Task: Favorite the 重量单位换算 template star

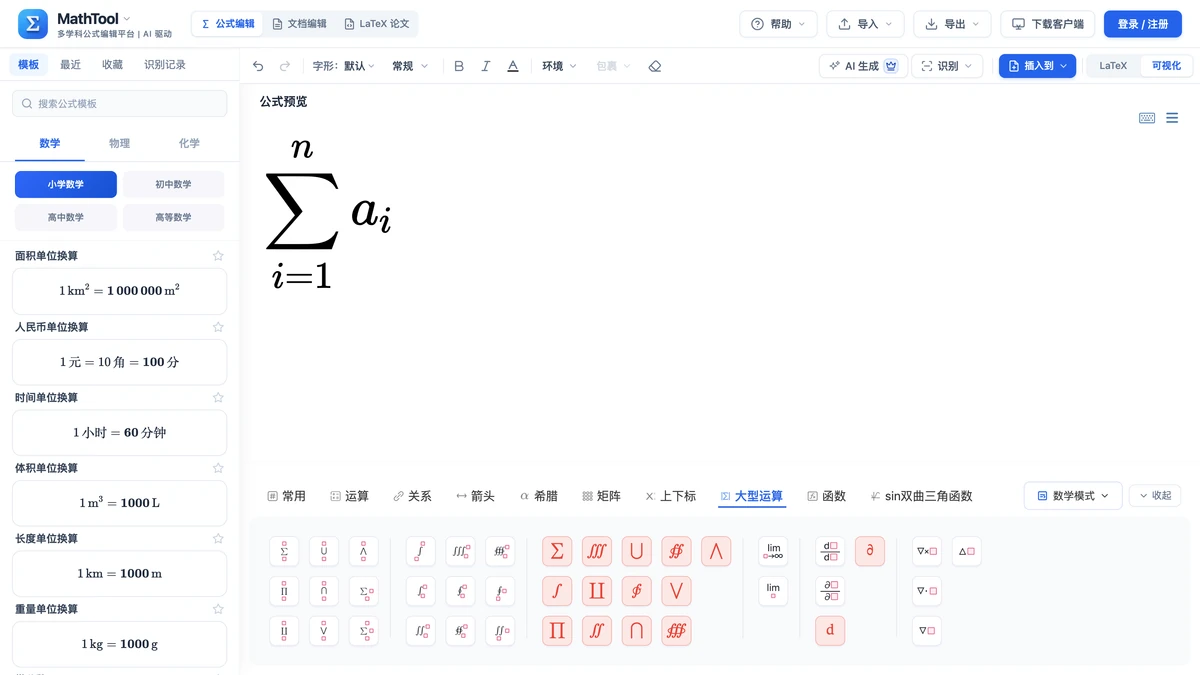Action: tap(218, 609)
